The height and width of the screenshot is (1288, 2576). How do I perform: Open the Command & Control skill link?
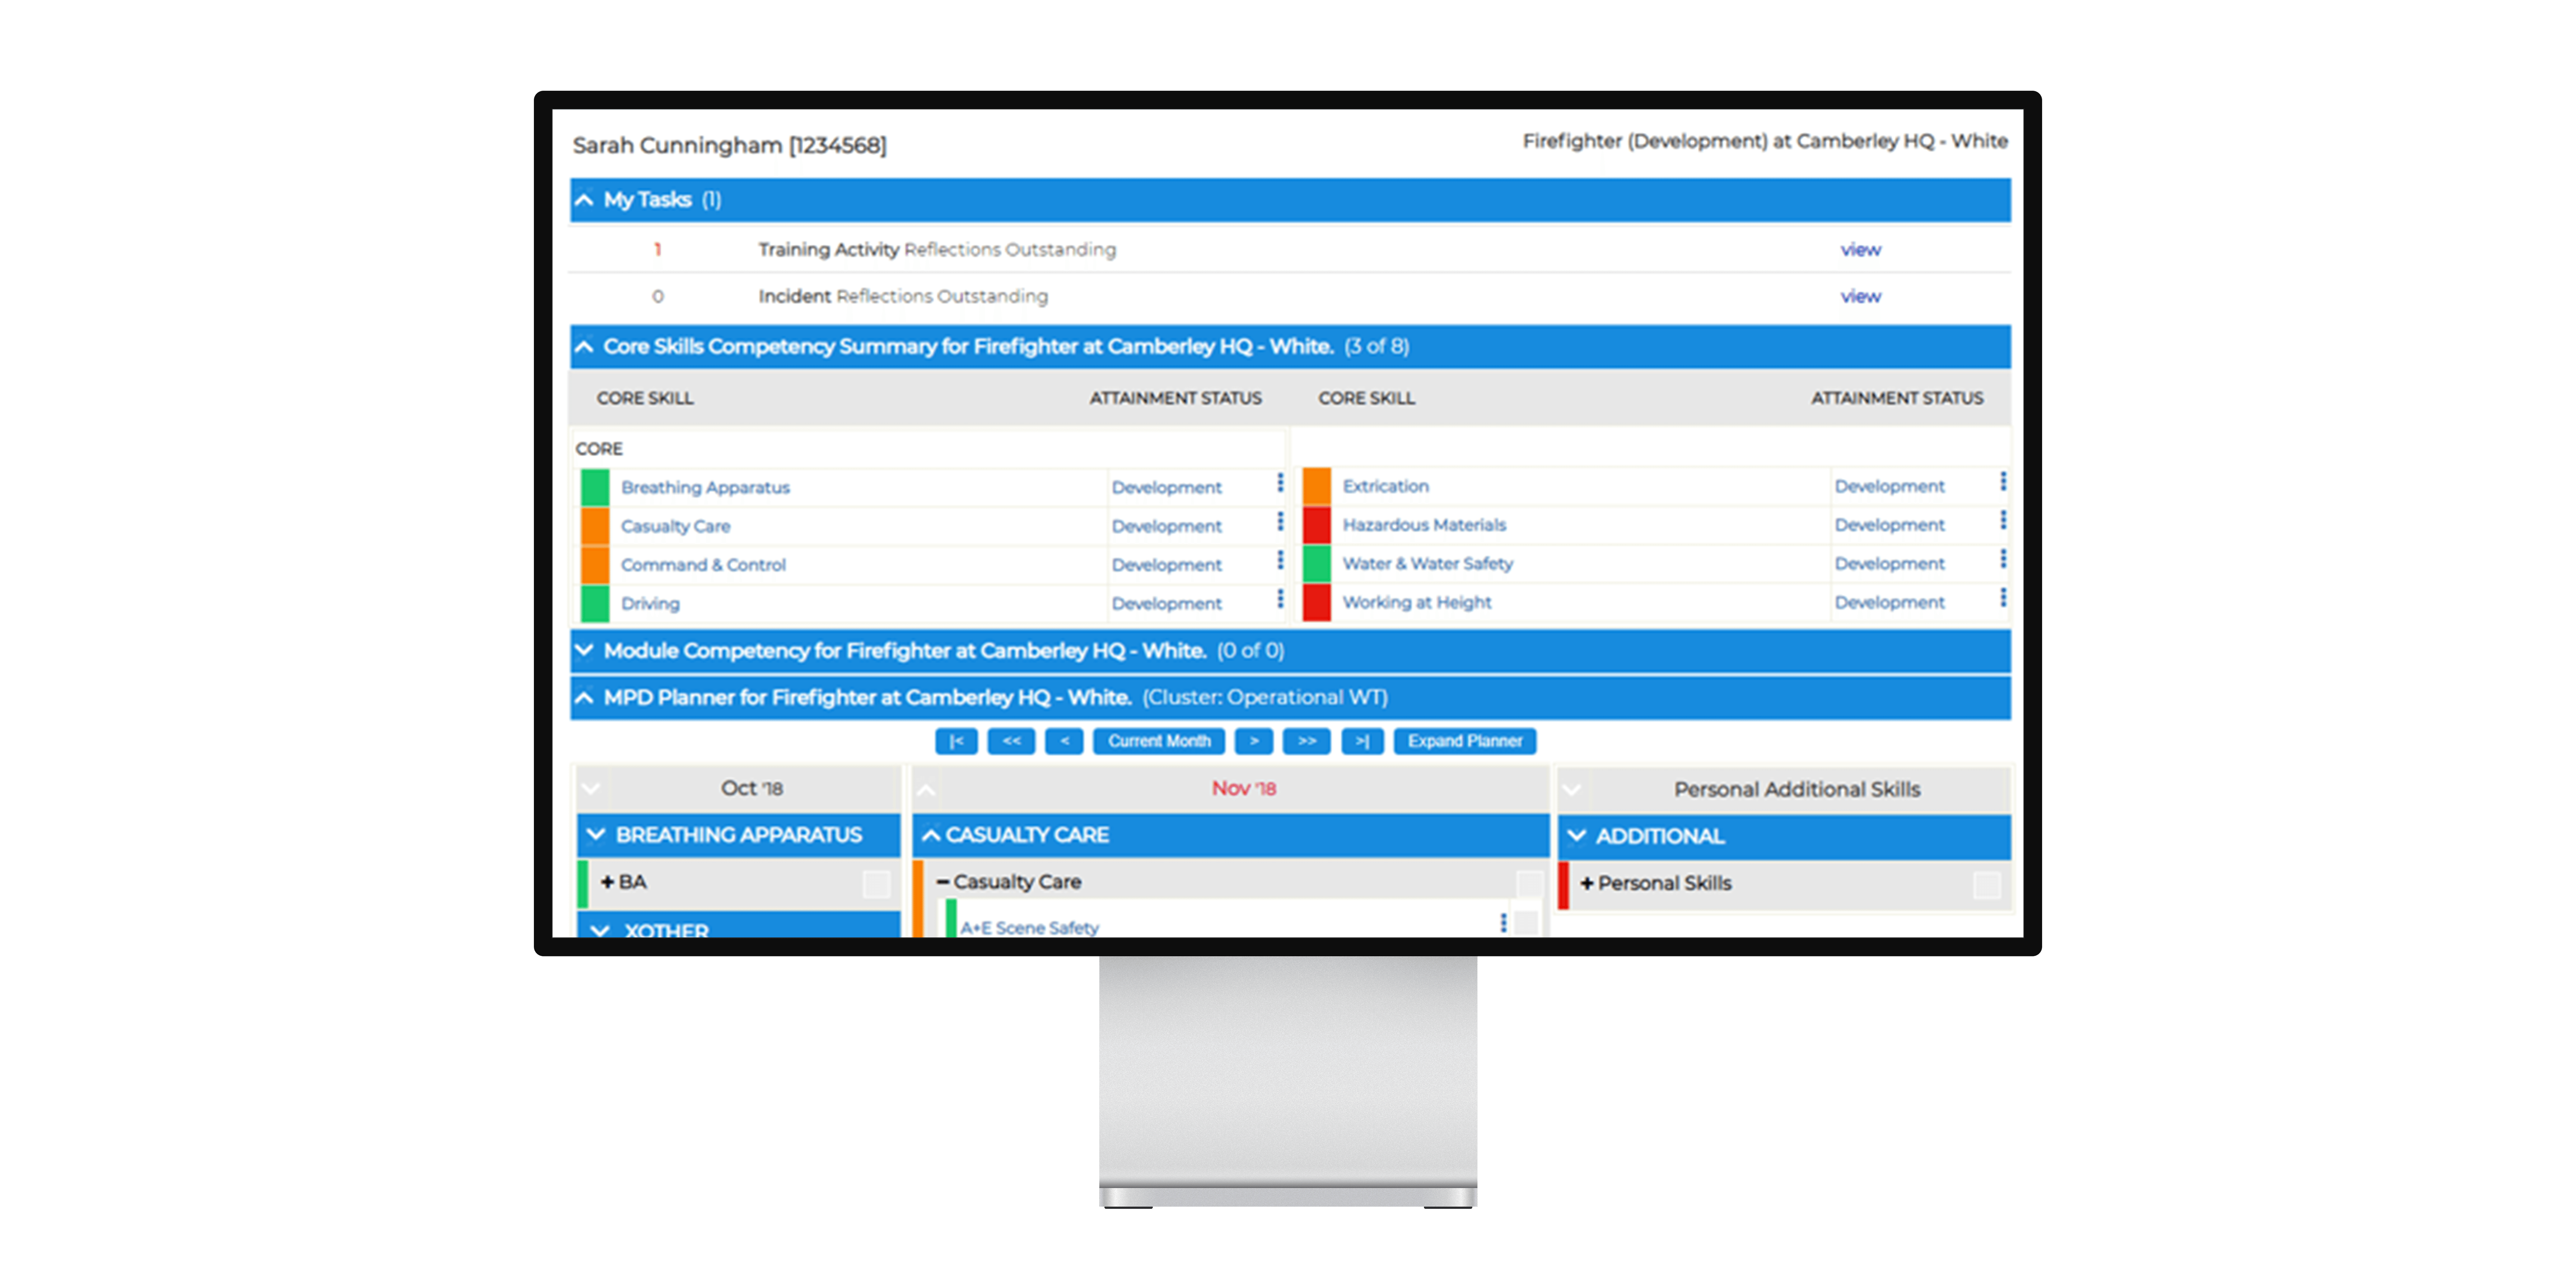(x=703, y=565)
